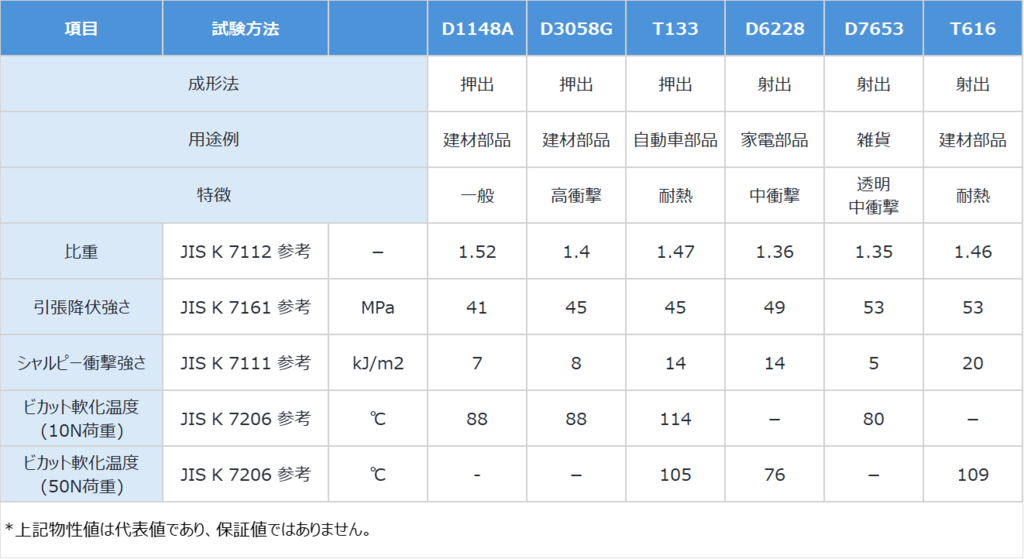Select the 特徴 row label
1024x559 pixels.
214,195
